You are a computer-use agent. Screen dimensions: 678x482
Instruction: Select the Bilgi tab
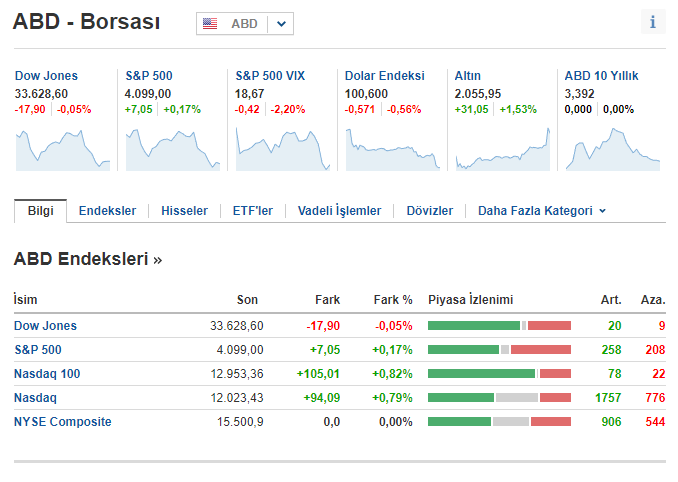(x=40, y=211)
